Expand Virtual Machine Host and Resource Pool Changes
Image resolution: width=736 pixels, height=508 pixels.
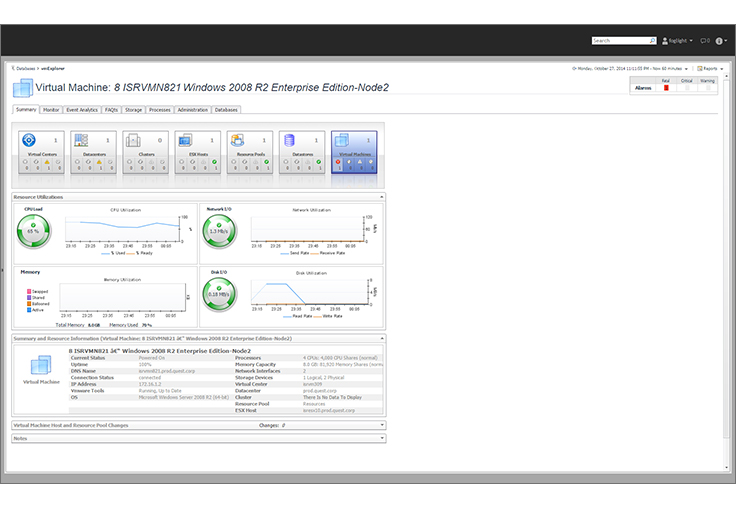(382, 425)
